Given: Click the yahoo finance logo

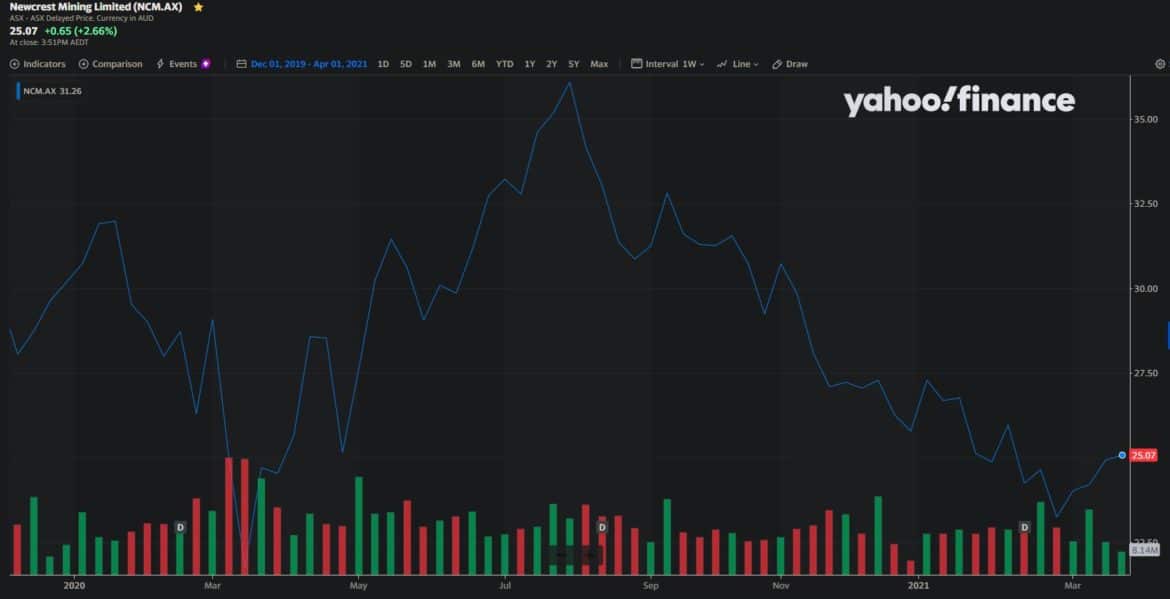Looking at the screenshot, I should [958, 100].
